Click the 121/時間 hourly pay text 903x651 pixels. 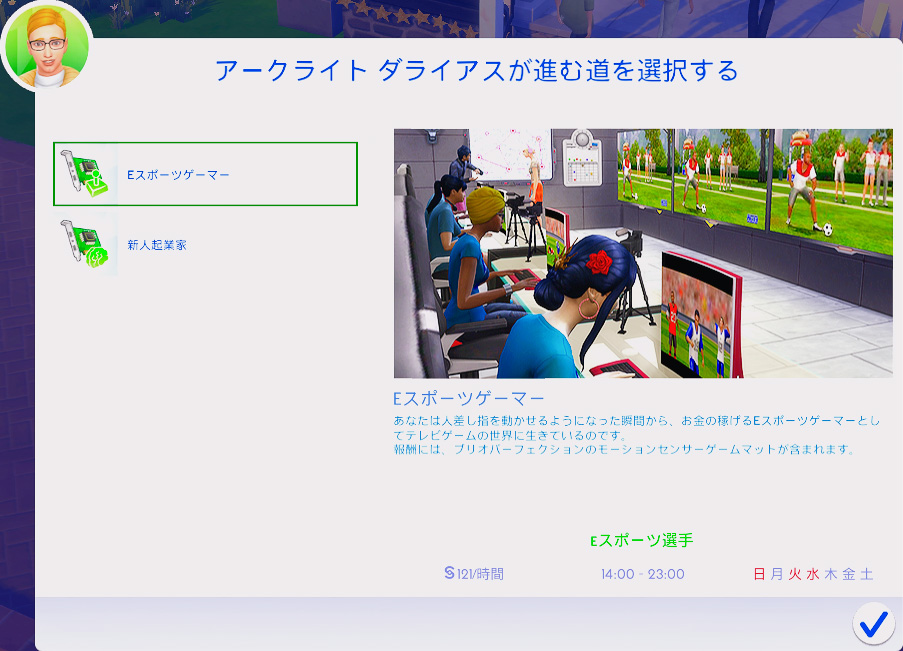(x=480, y=574)
